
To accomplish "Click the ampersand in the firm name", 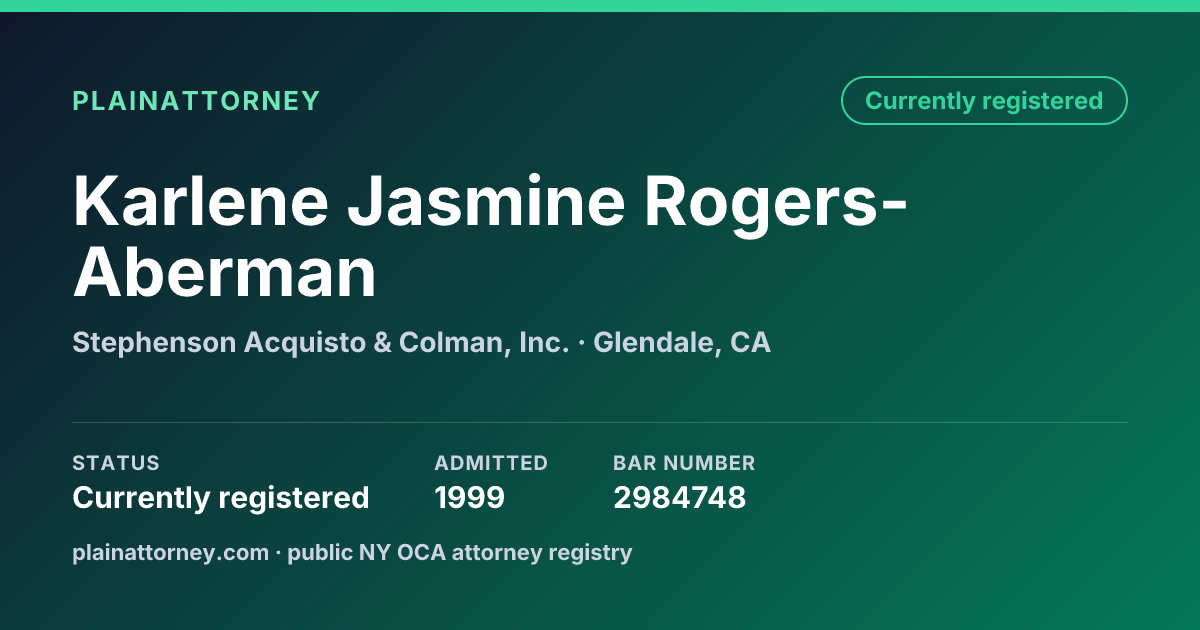I will pos(382,343).
